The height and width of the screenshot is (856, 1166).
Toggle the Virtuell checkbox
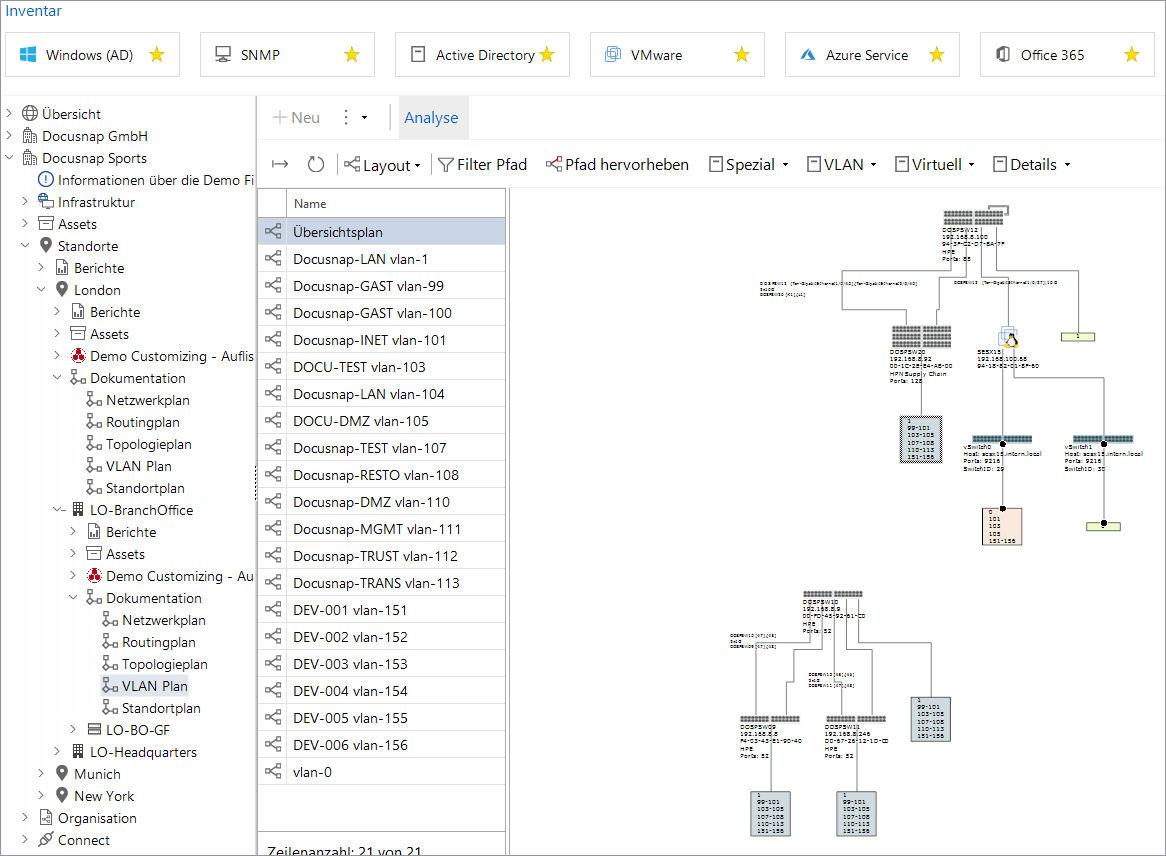coord(902,164)
